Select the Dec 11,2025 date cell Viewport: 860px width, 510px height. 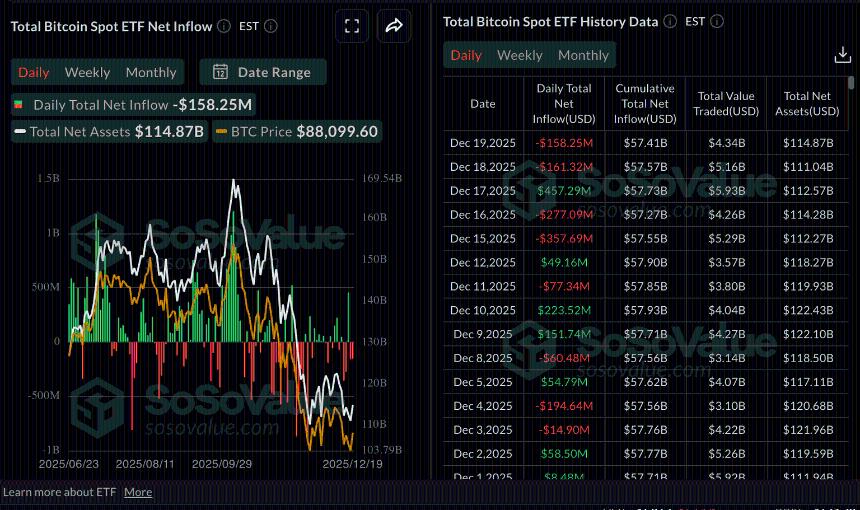[x=483, y=286]
